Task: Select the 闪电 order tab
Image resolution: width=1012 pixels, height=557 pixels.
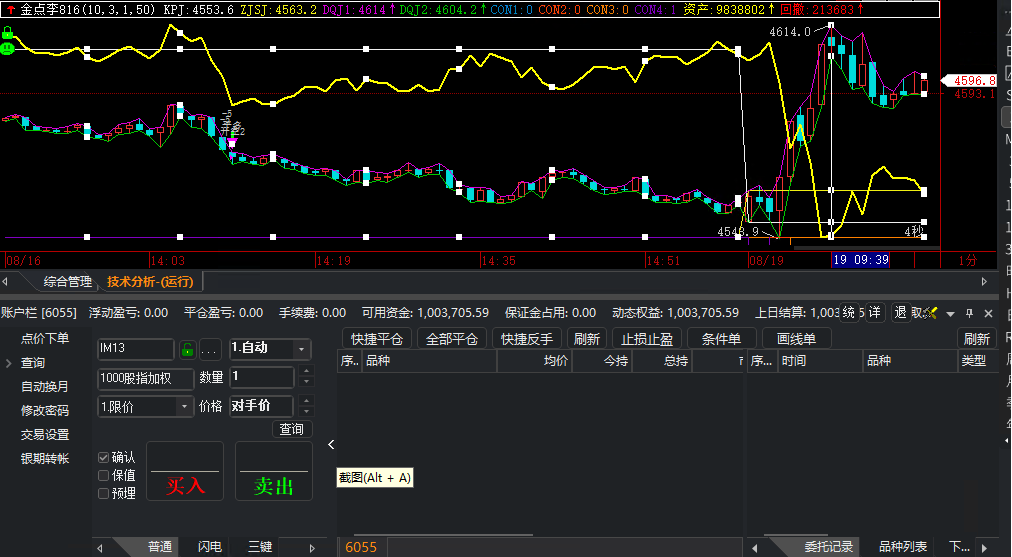Action: (x=210, y=547)
